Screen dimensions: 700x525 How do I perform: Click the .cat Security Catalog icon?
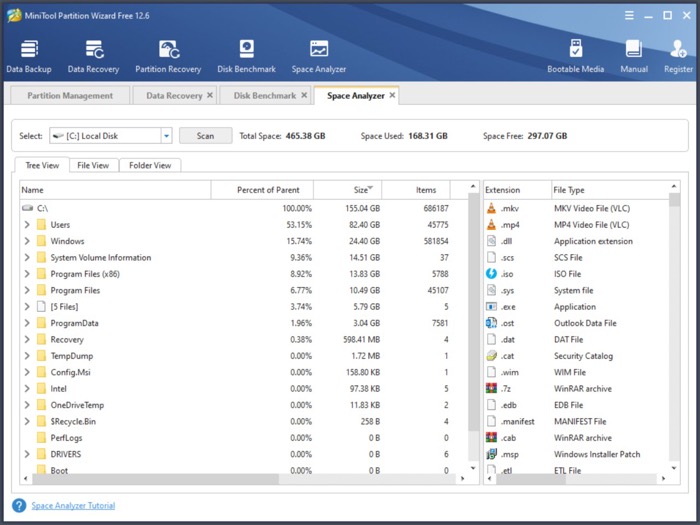492,356
